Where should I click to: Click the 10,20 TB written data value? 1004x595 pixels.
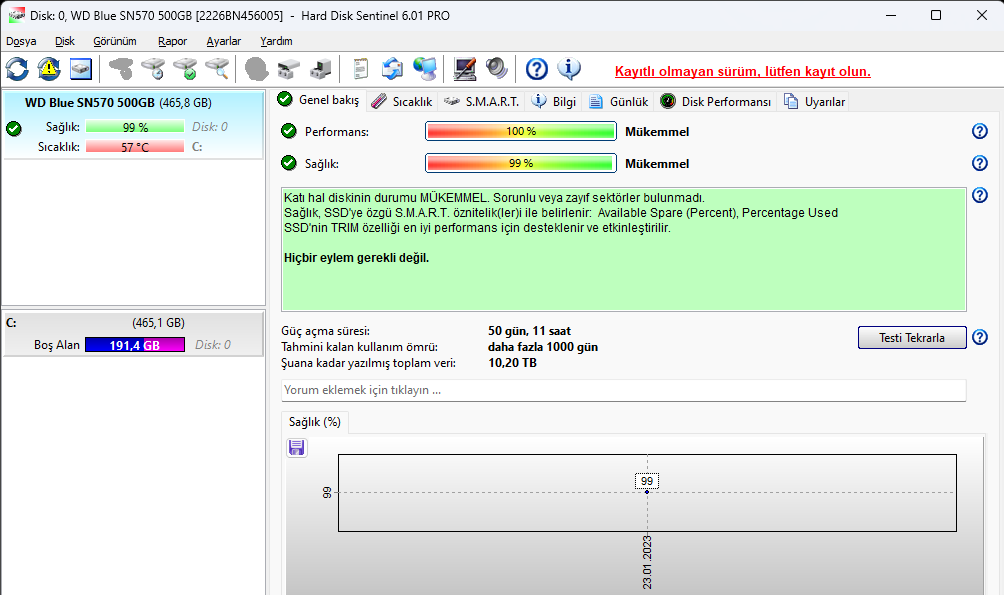[512, 363]
